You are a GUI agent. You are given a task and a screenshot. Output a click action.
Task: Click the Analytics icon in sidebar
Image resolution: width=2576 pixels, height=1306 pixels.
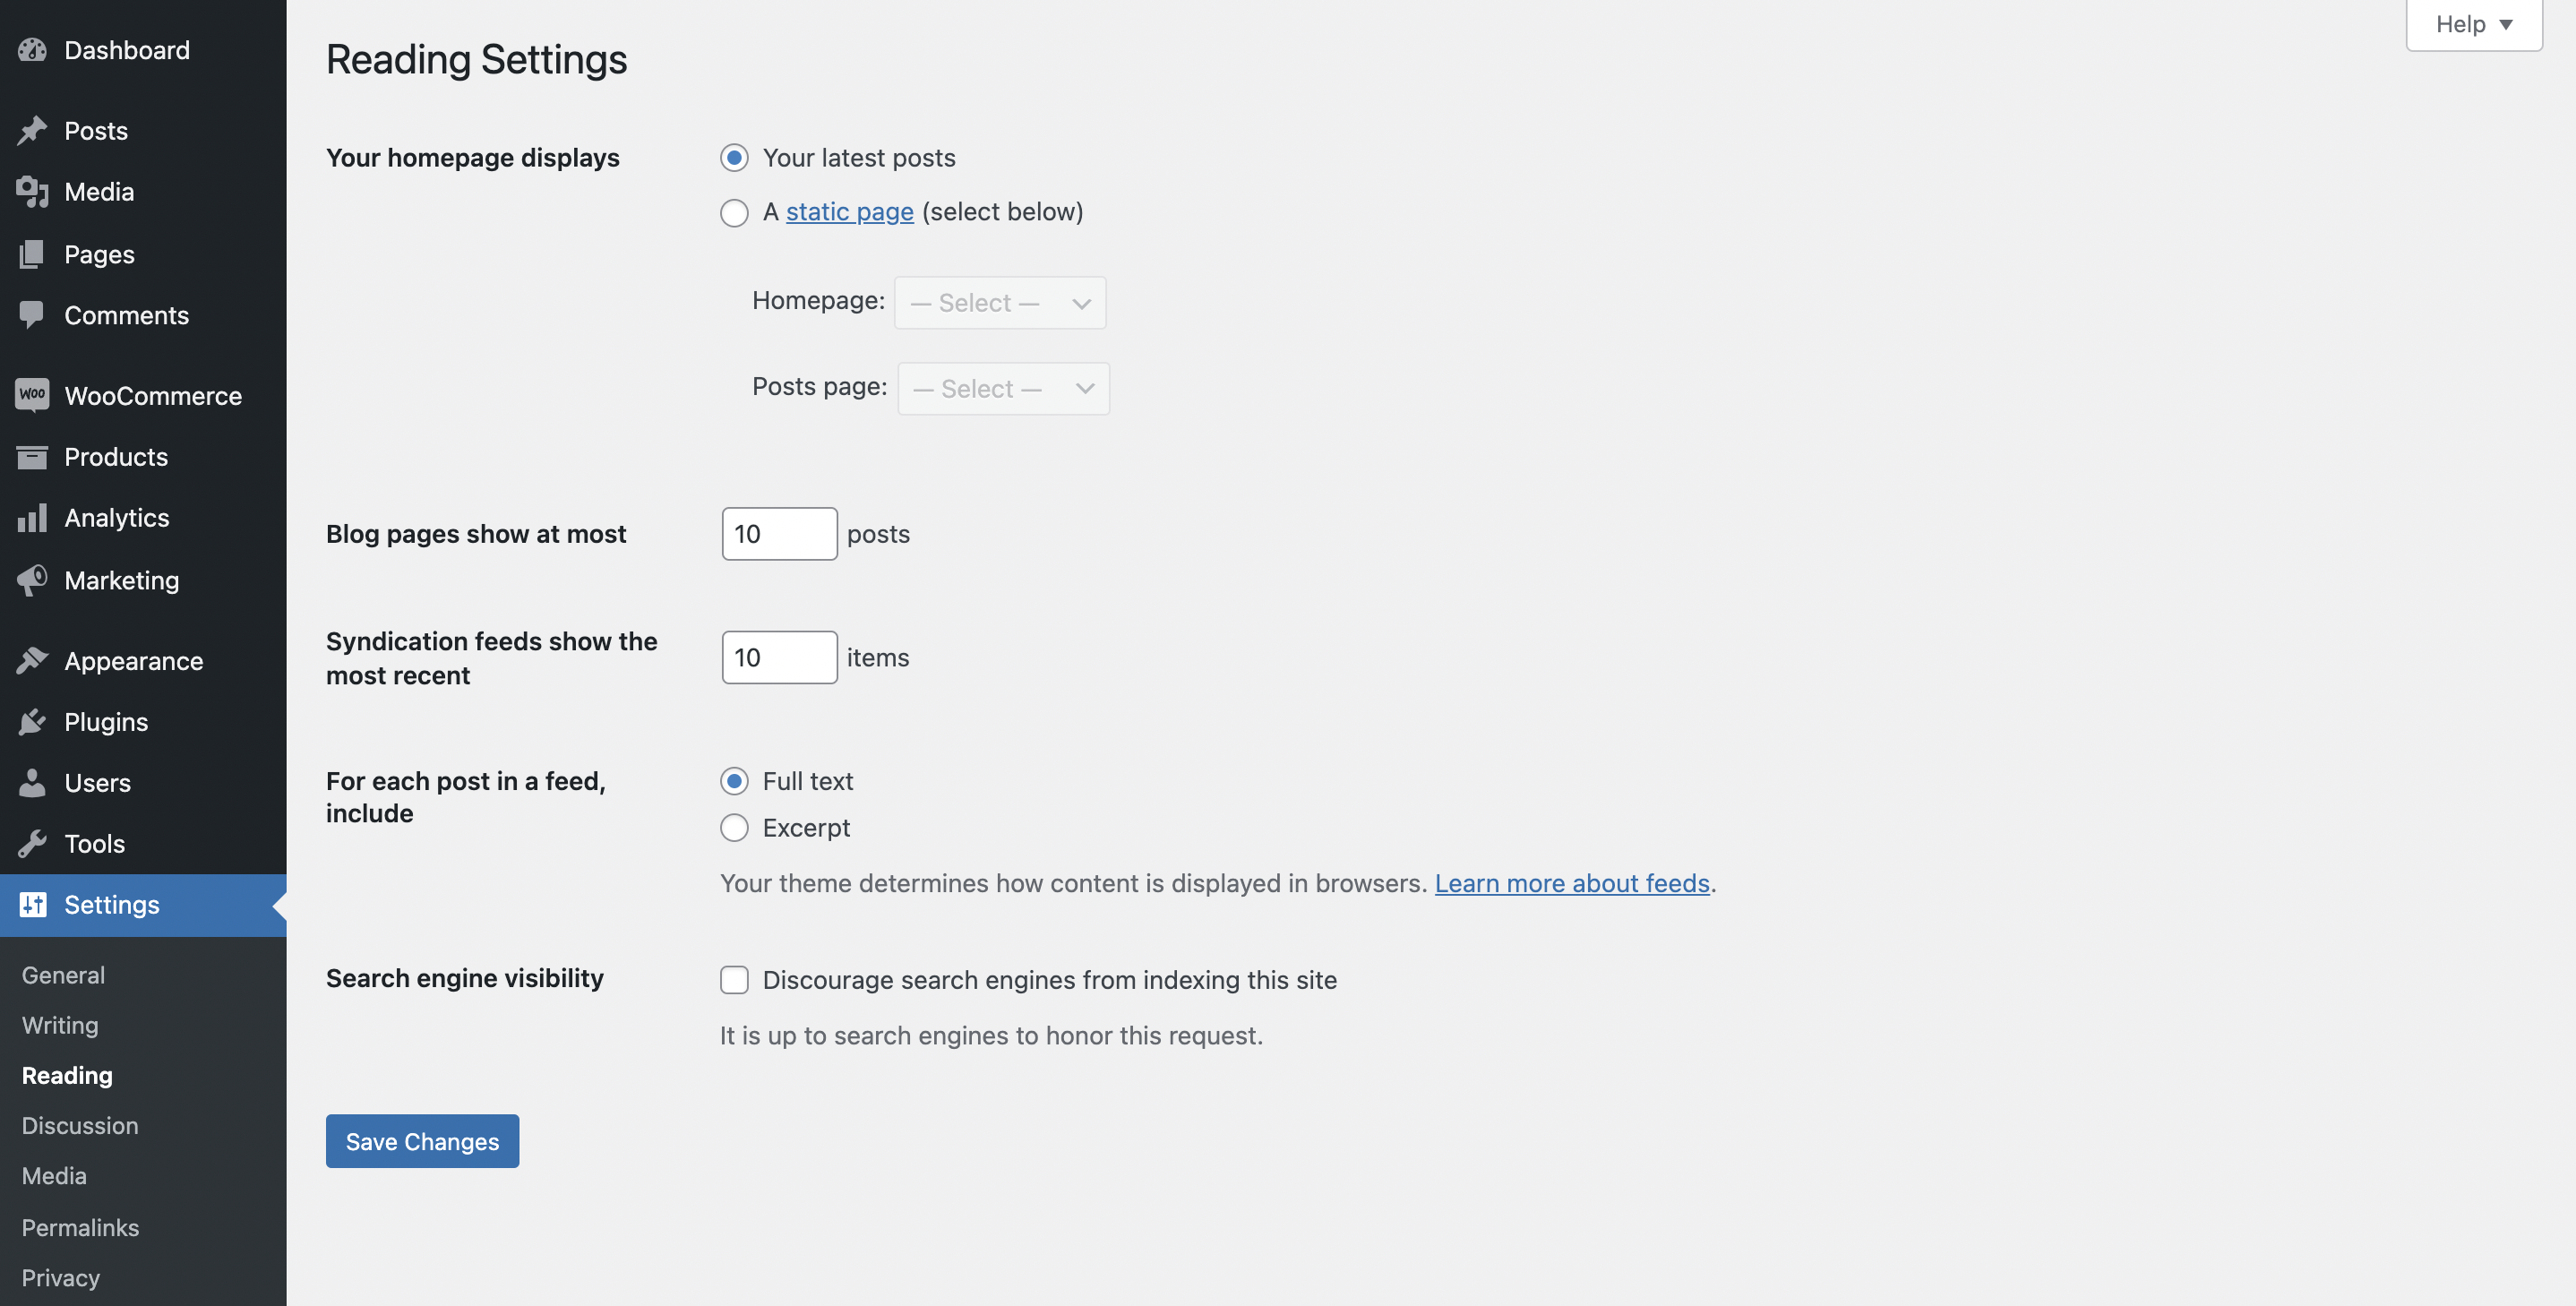coord(31,518)
